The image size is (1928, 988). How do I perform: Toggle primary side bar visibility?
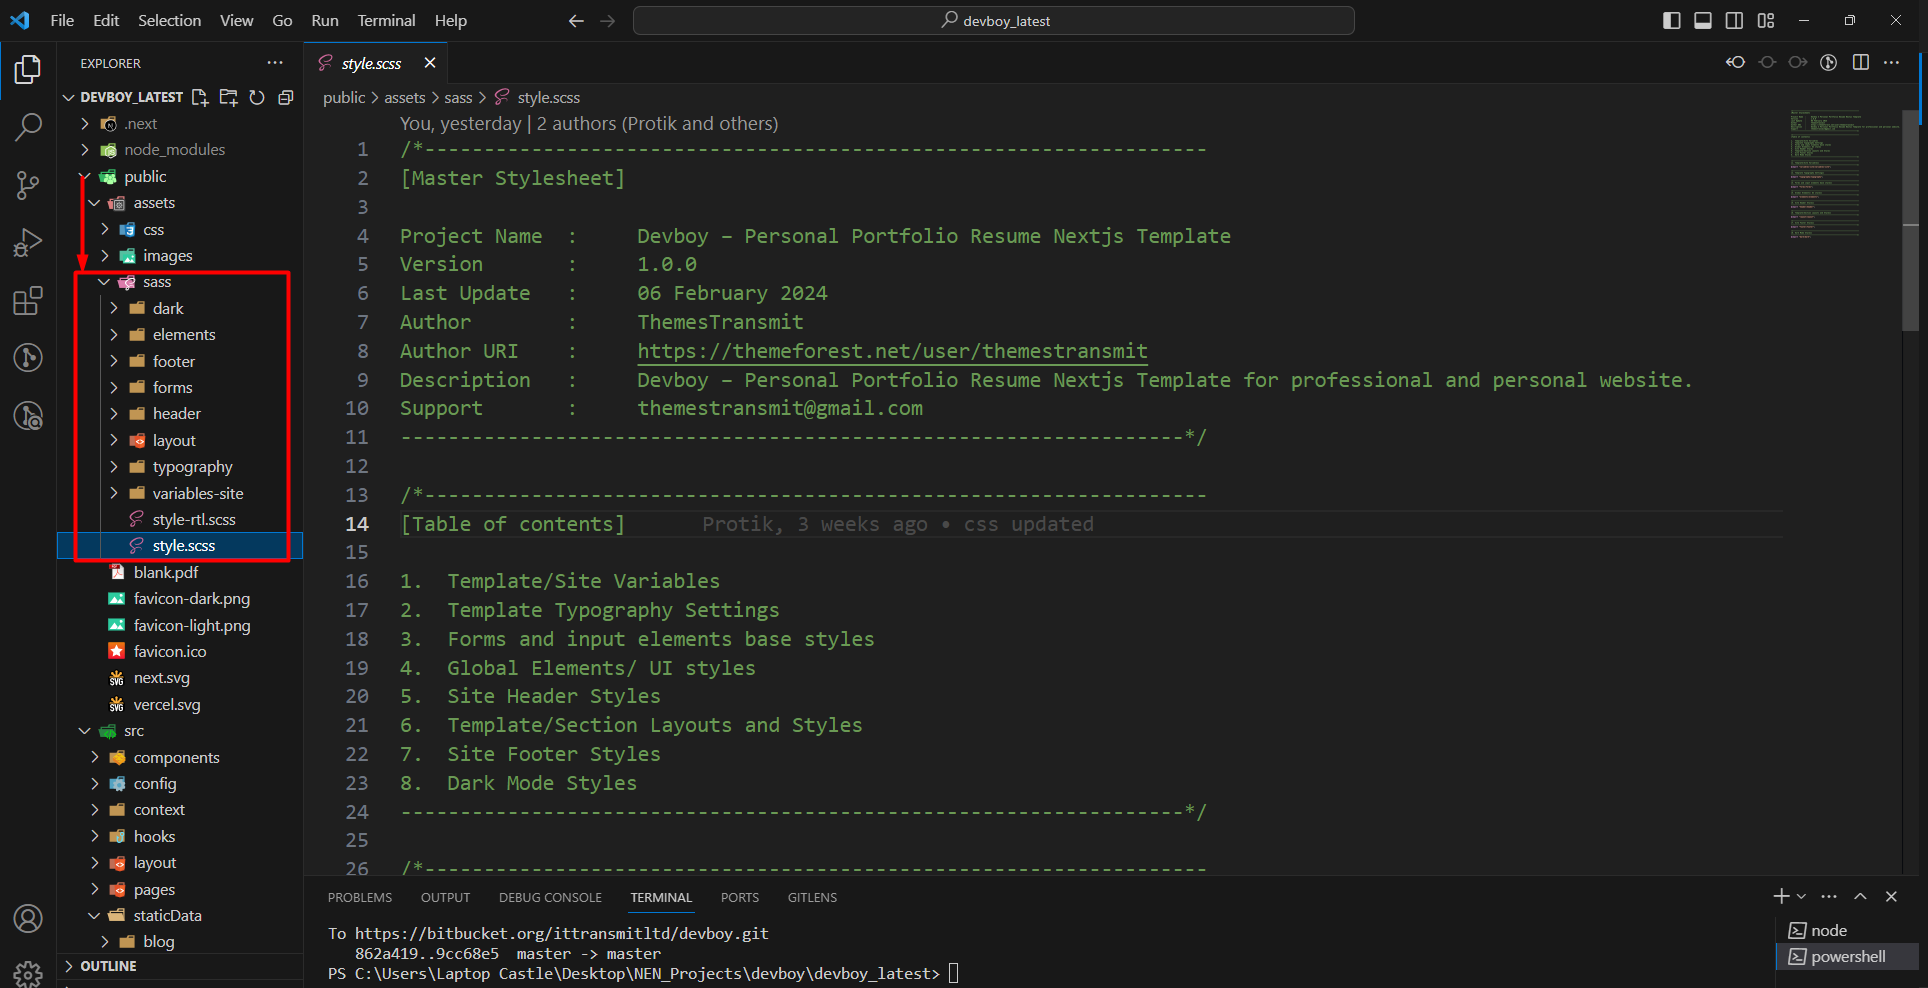[x=1671, y=21]
